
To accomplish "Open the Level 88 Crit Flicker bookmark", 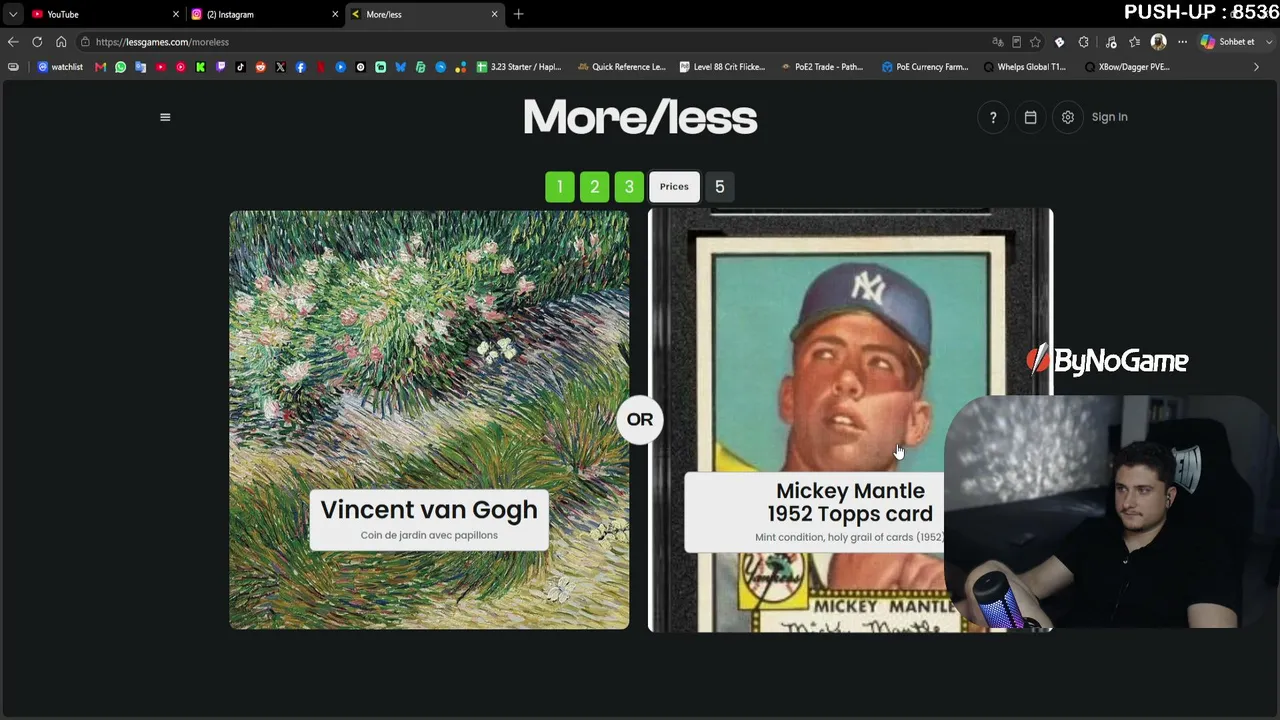I will [x=722, y=67].
